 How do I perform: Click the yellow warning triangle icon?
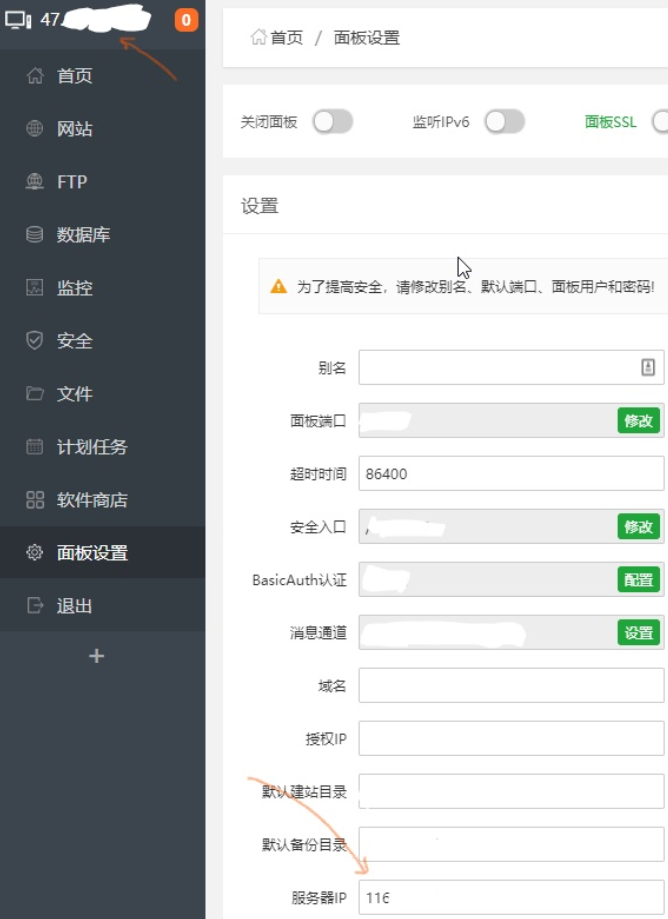(278, 287)
